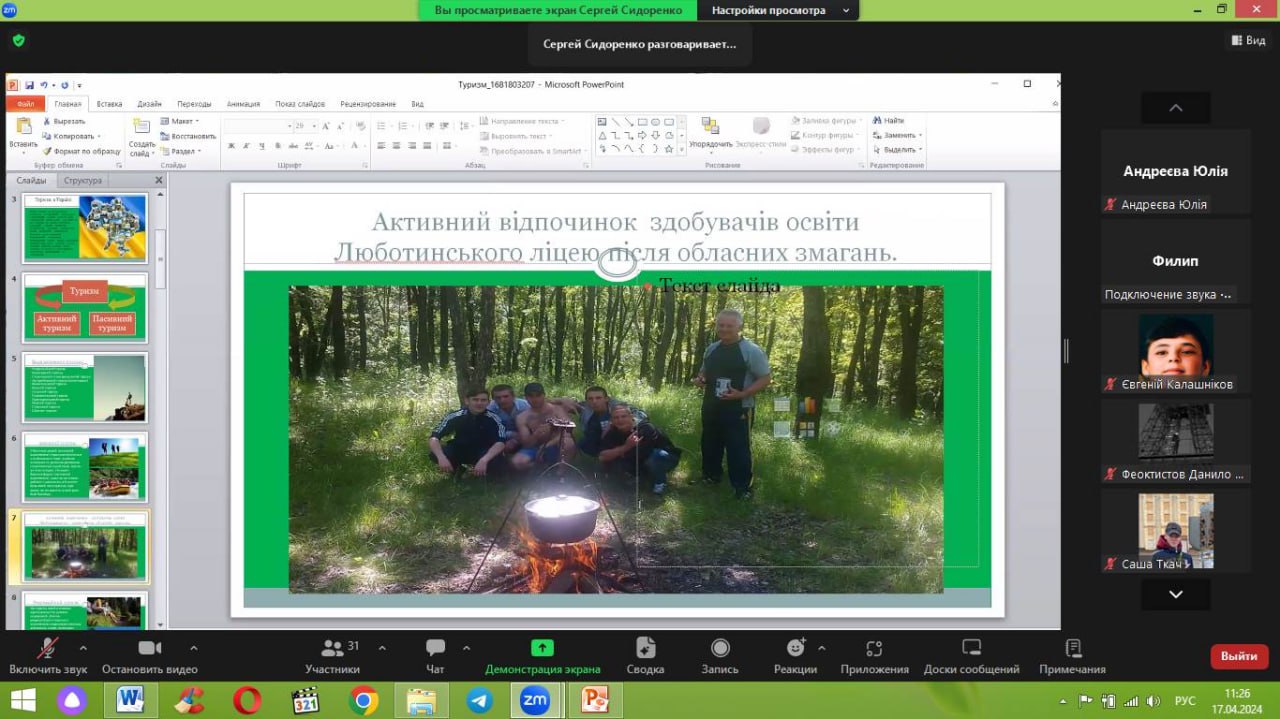This screenshot has height=719, width=1280.
Task: Unmute with the Включить звук microphone icon
Action: 47,647
